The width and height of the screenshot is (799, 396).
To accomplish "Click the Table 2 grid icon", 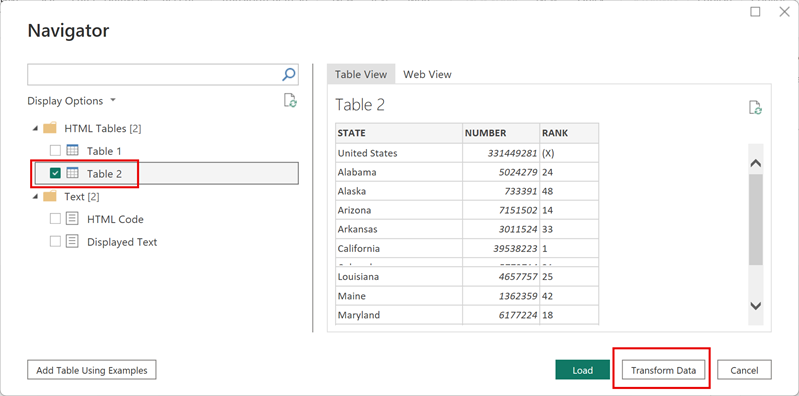I will pyautogui.click(x=72, y=173).
